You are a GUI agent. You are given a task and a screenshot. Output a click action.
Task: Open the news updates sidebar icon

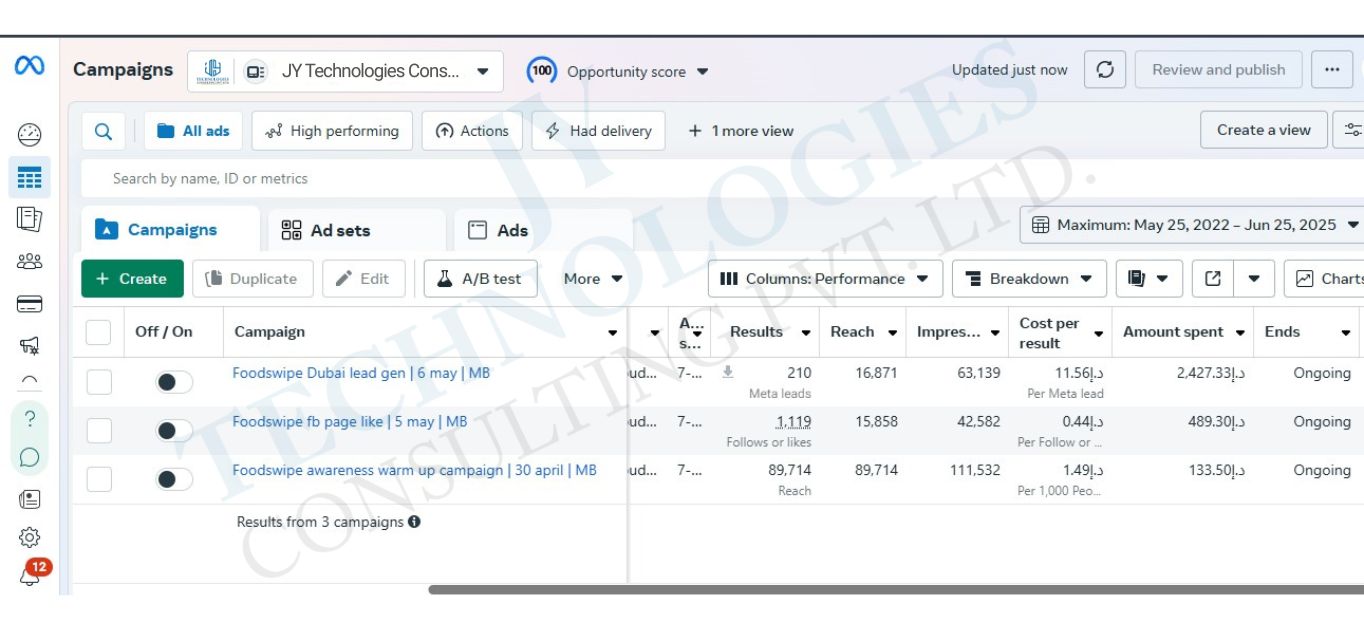pos(29,499)
